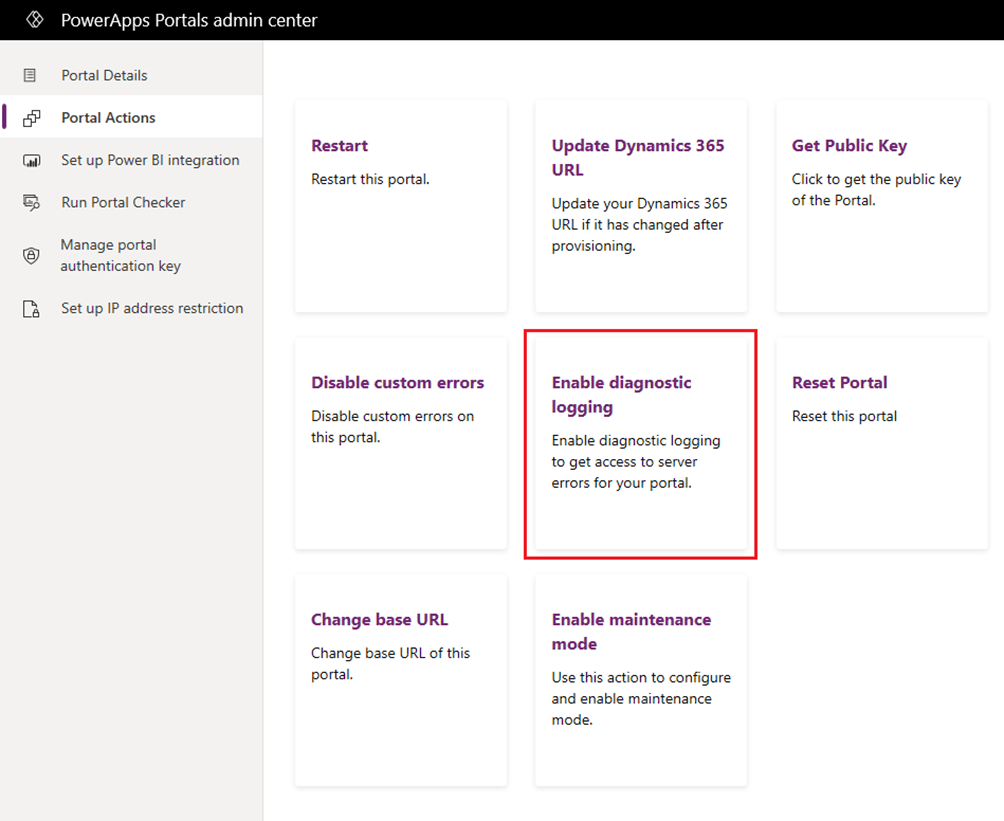
Task: Select Set up Power BI integration
Action: coord(150,160)
